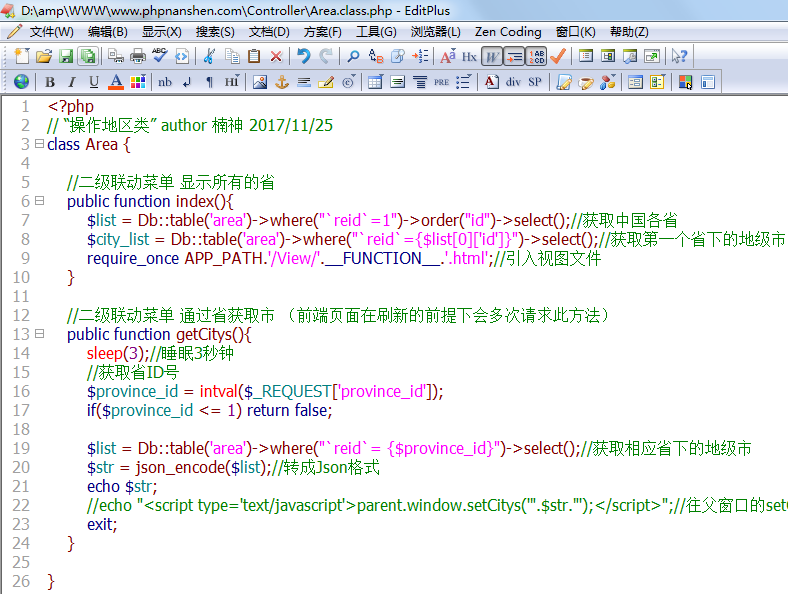Apply bold HTML tag

[x=50, y=81]
